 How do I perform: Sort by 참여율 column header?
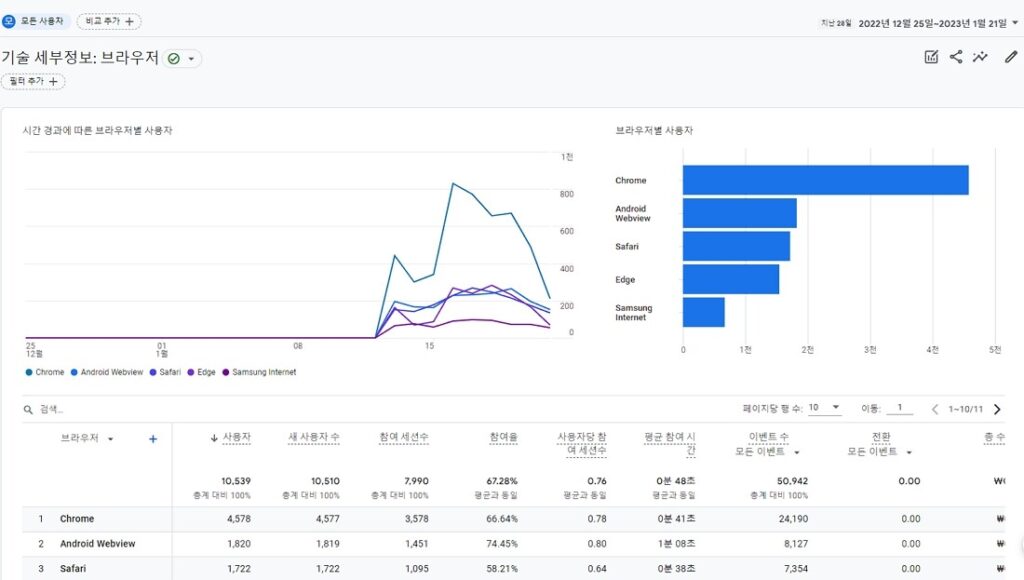pos(504,437)
